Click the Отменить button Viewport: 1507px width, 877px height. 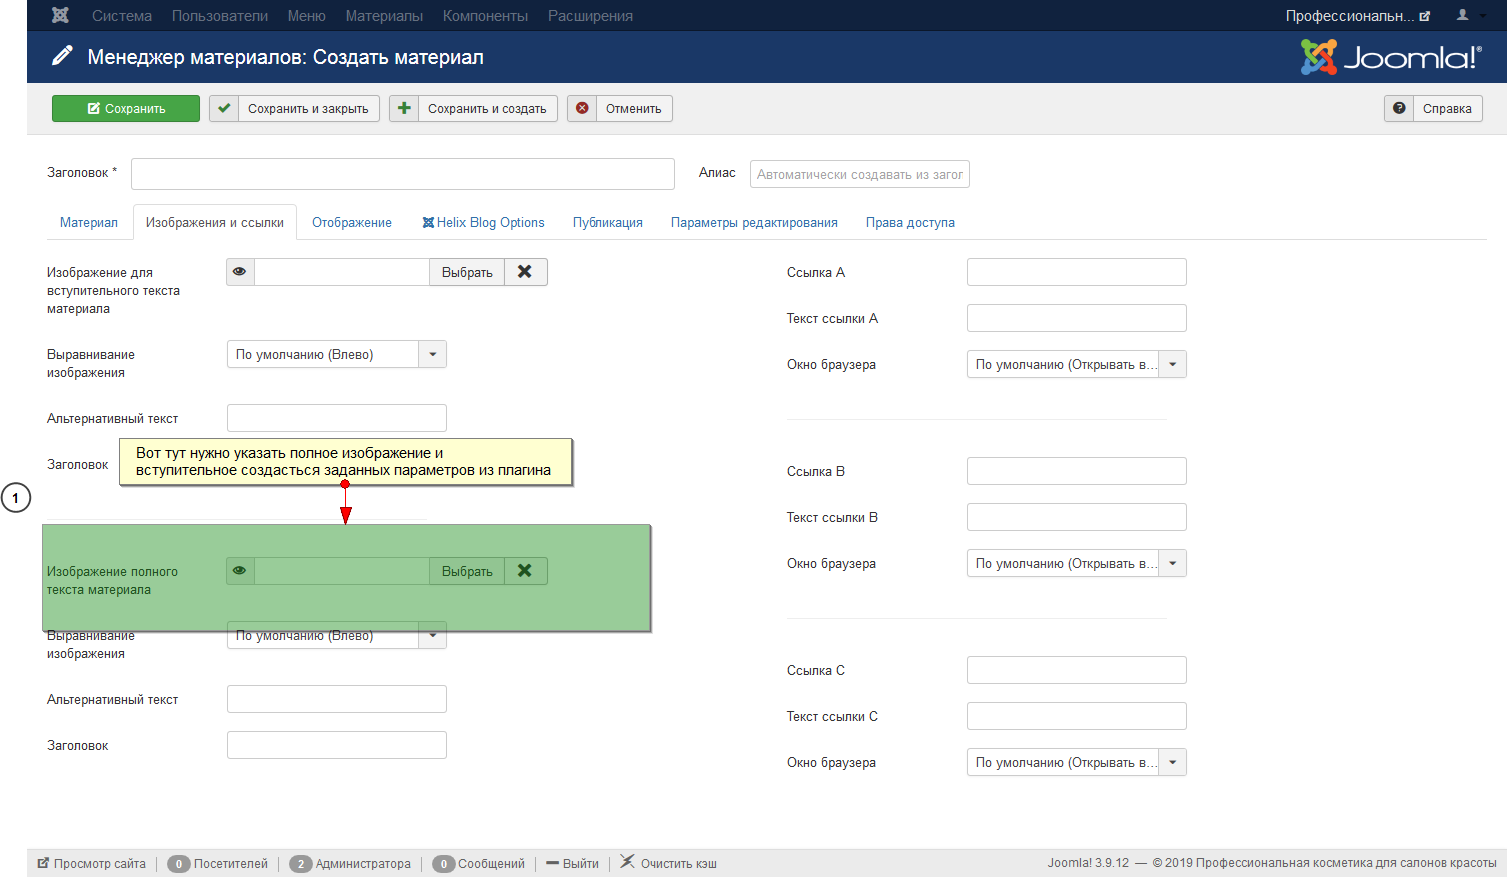pos(620,109)
